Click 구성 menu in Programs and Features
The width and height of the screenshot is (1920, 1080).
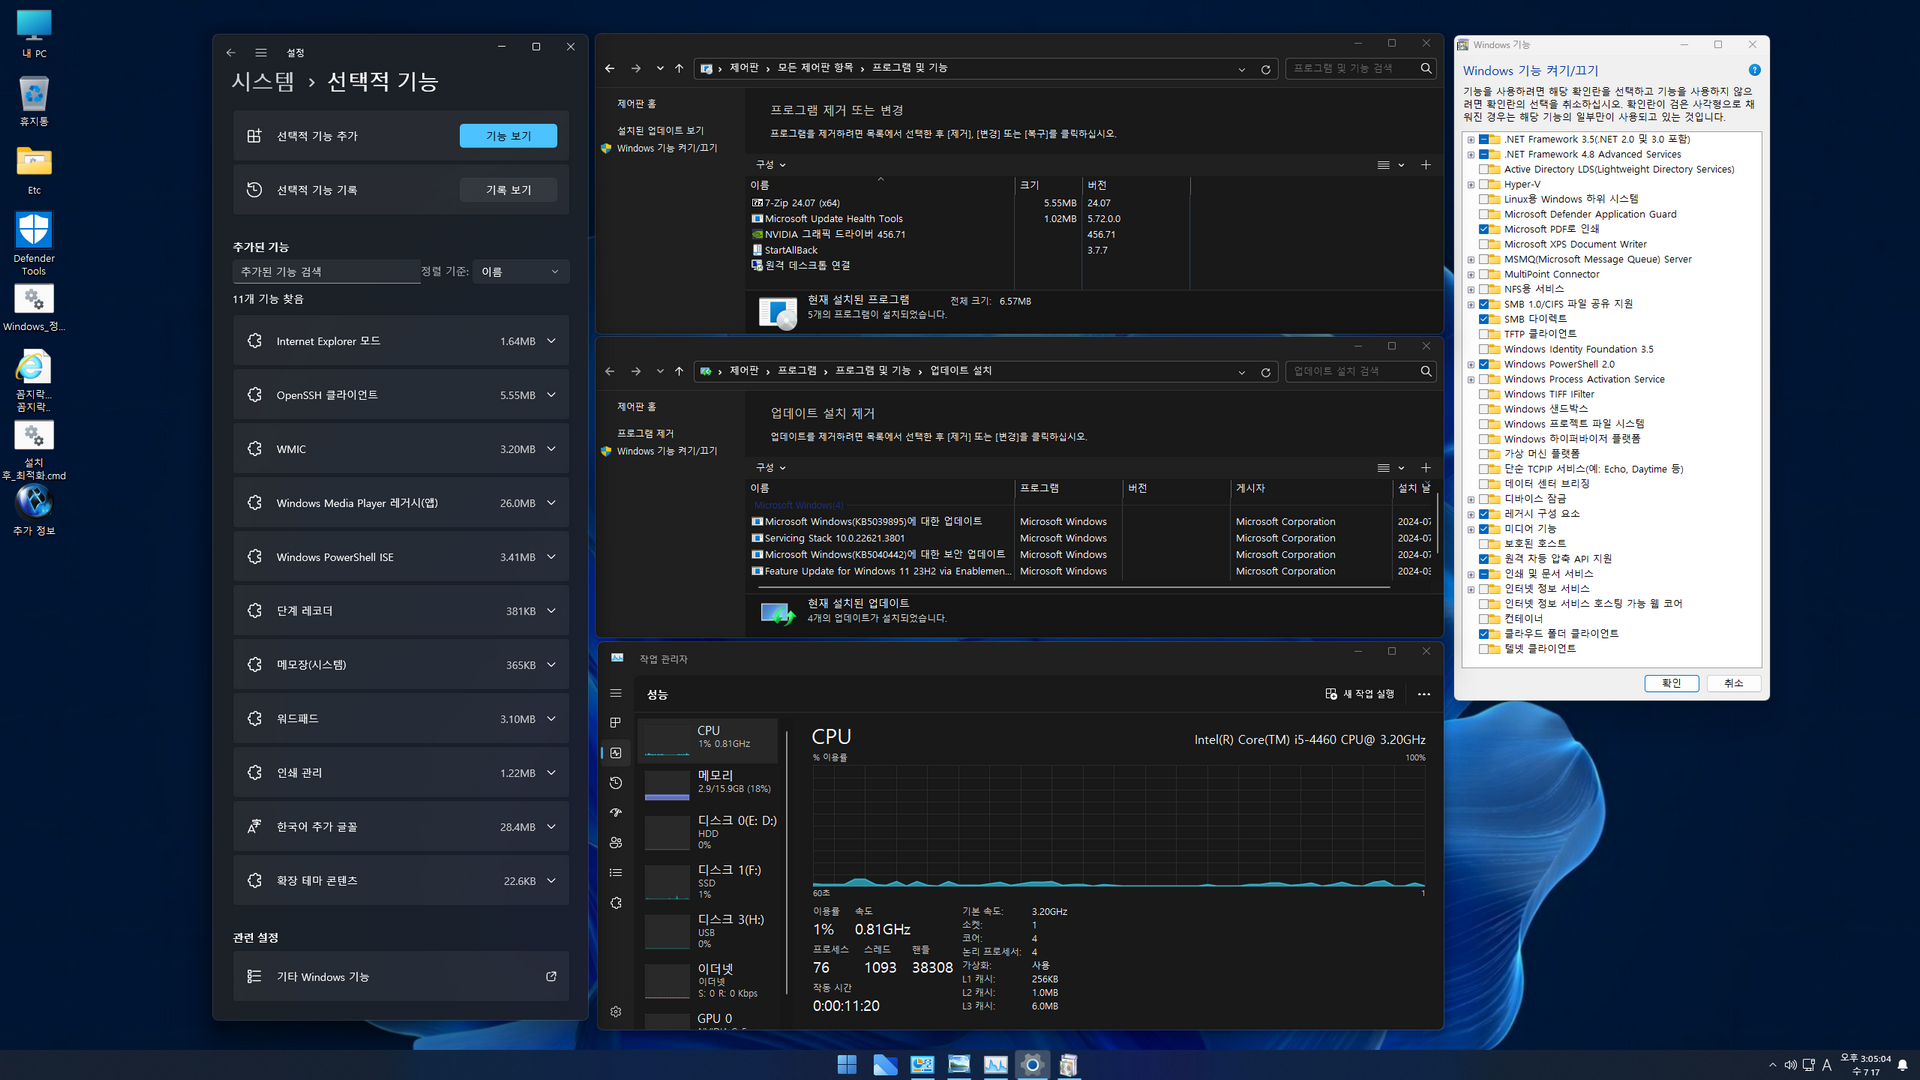[770, 164]
